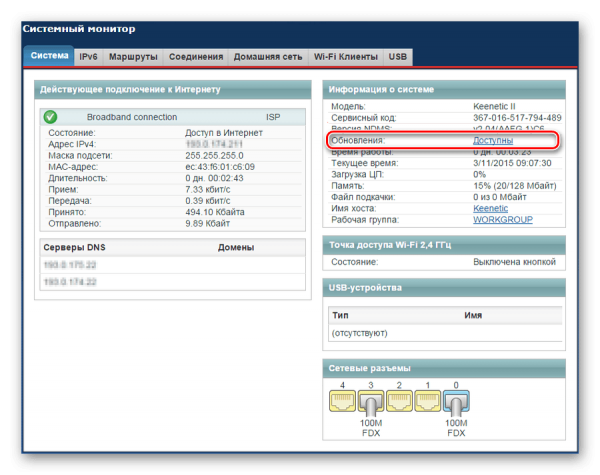Click the green connection status checkmark icon
Screen dimensions: 600x475
point(50,117)
